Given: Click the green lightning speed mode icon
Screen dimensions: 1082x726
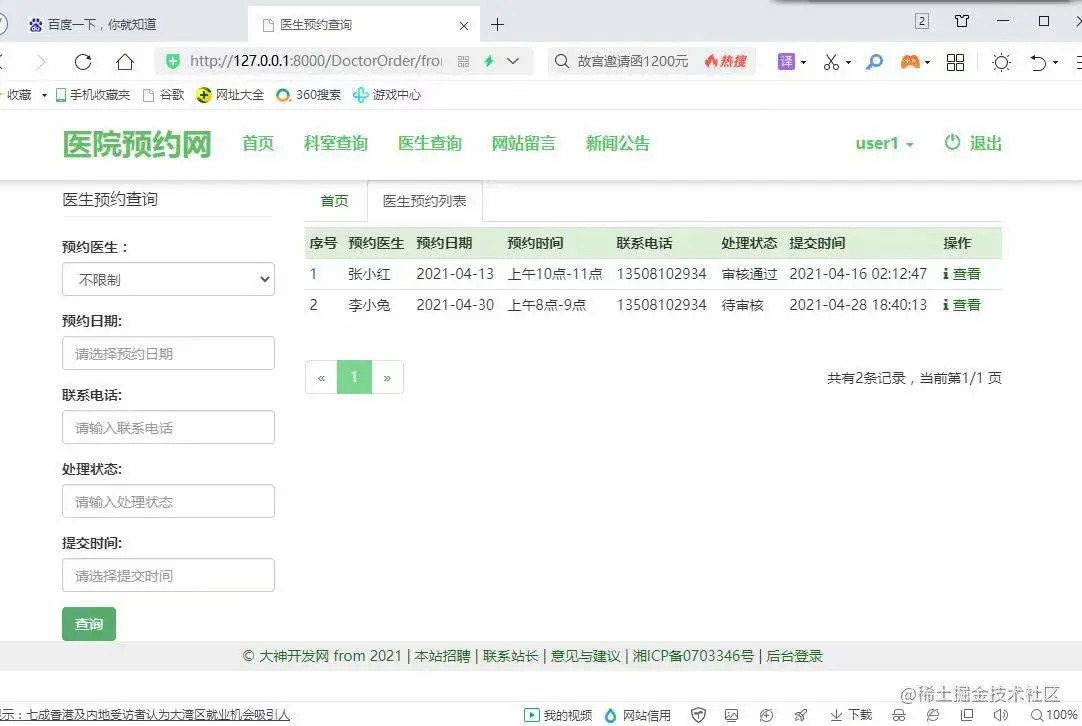Looking at the screenshot, I should point(489,61).
